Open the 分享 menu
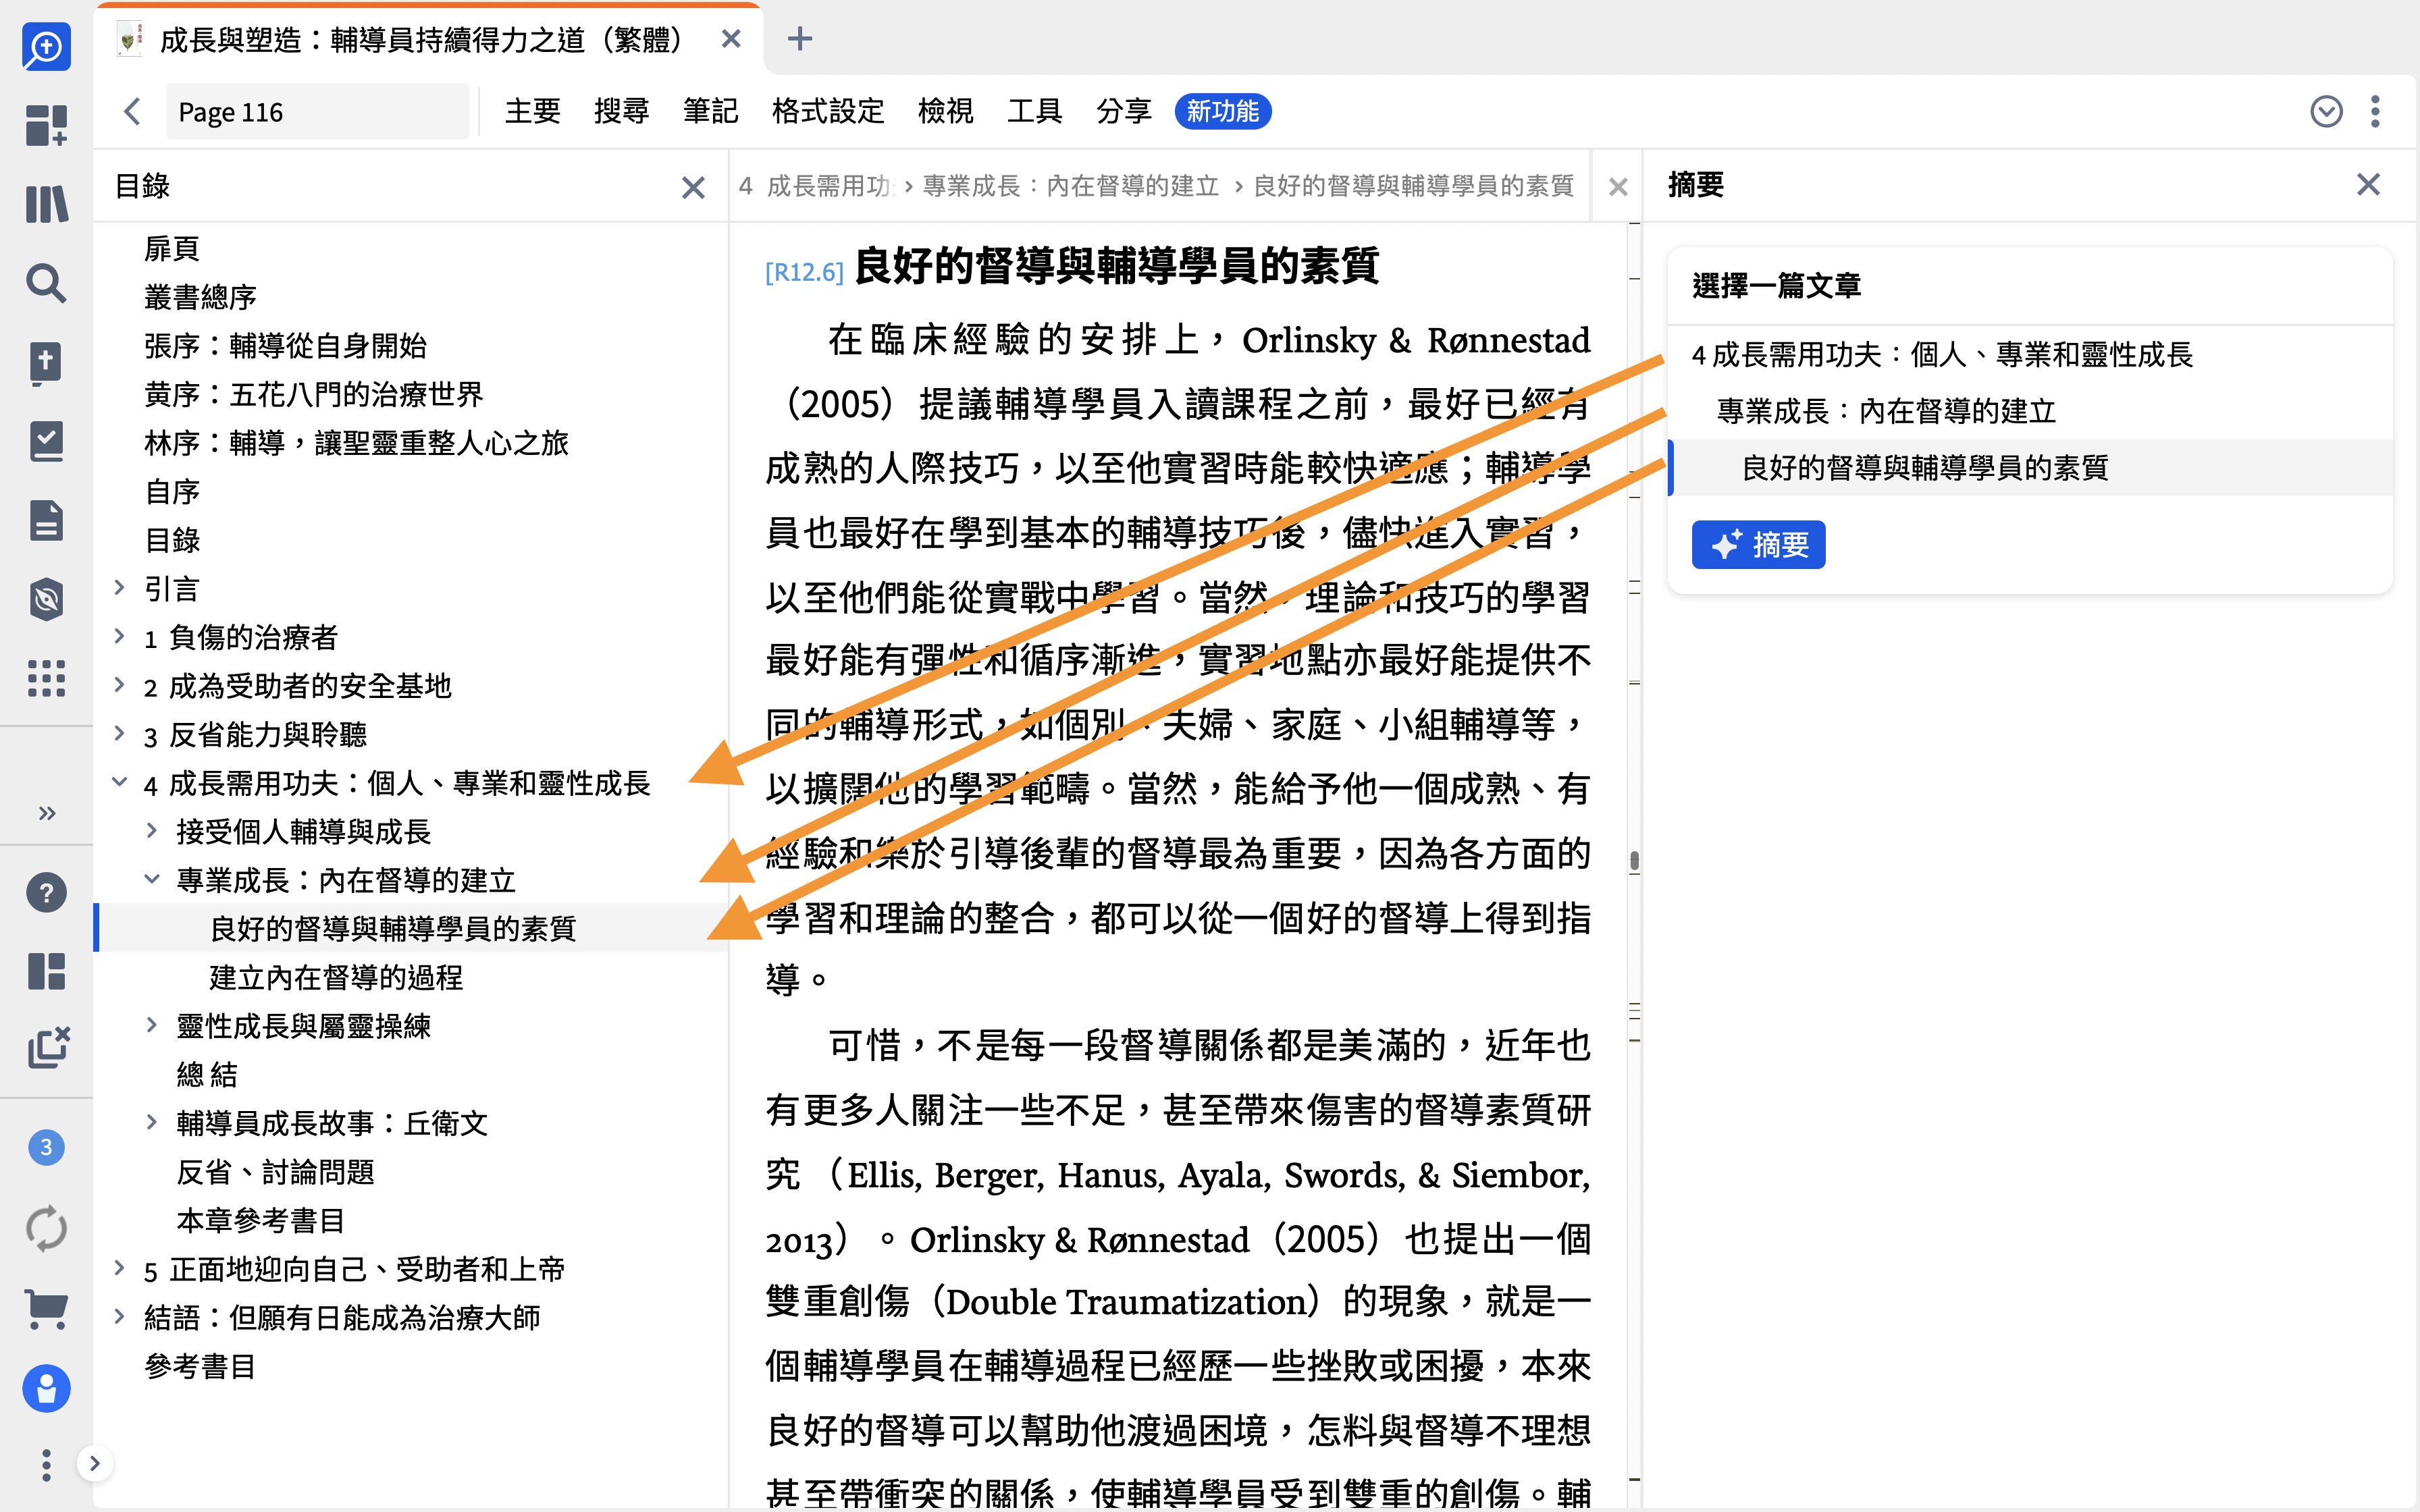 pos(1123,111)
